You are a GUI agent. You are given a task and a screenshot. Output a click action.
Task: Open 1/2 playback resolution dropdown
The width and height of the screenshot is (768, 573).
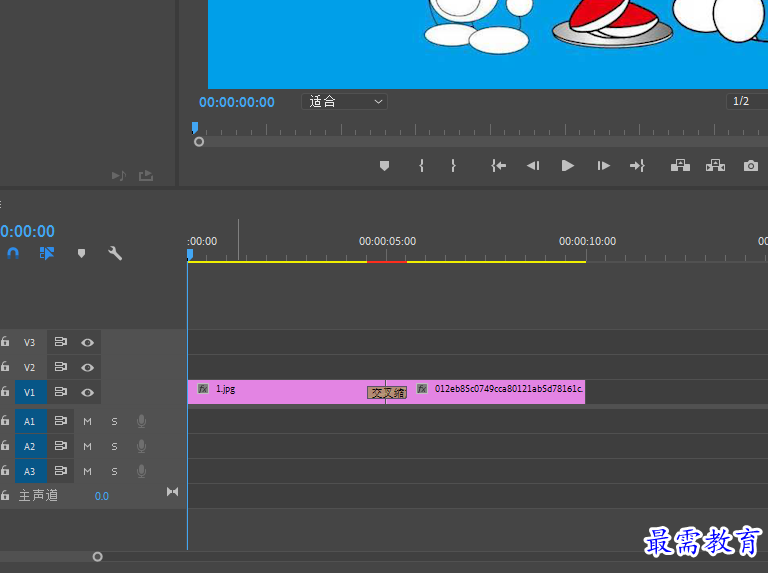tap(747, 101)
